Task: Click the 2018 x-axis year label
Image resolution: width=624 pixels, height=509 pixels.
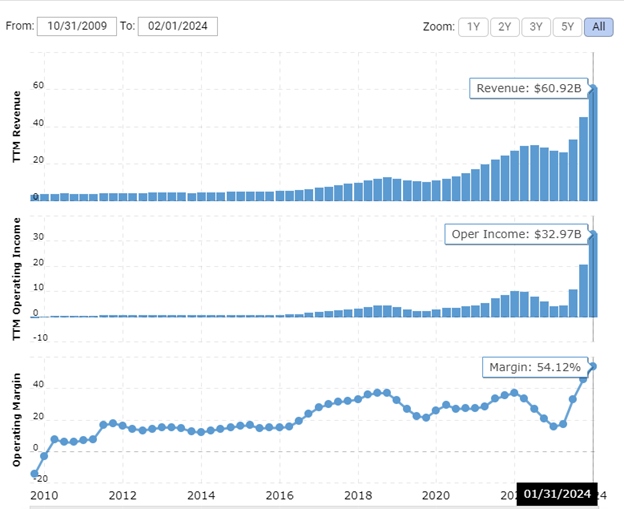Action: [357, 495]
